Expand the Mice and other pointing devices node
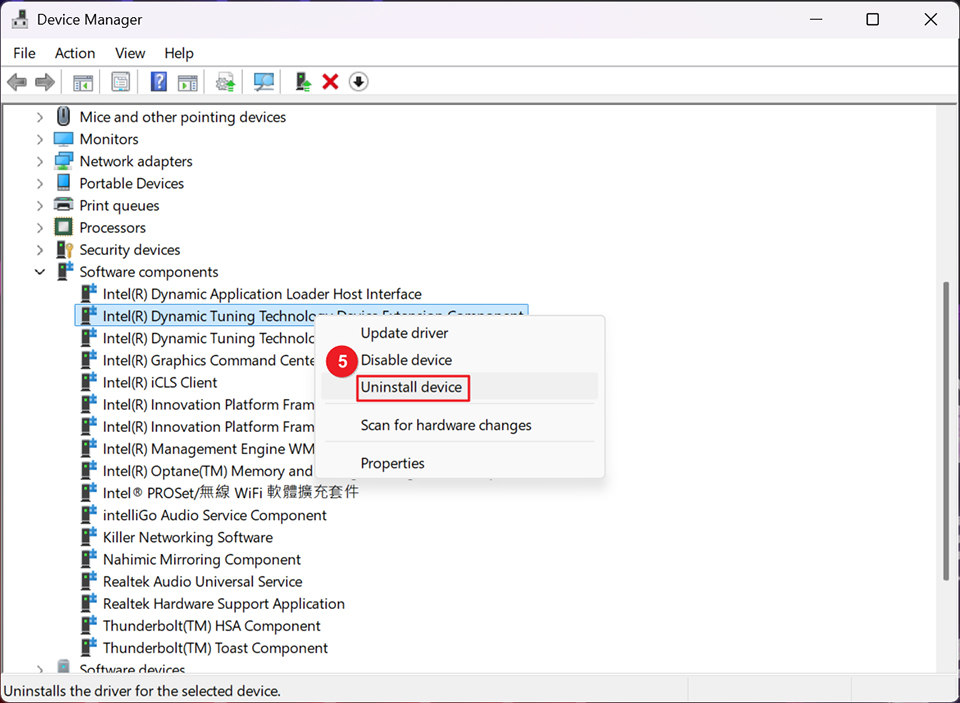The width and height of the screenshot is (960, 703). (x=40, y=117)
